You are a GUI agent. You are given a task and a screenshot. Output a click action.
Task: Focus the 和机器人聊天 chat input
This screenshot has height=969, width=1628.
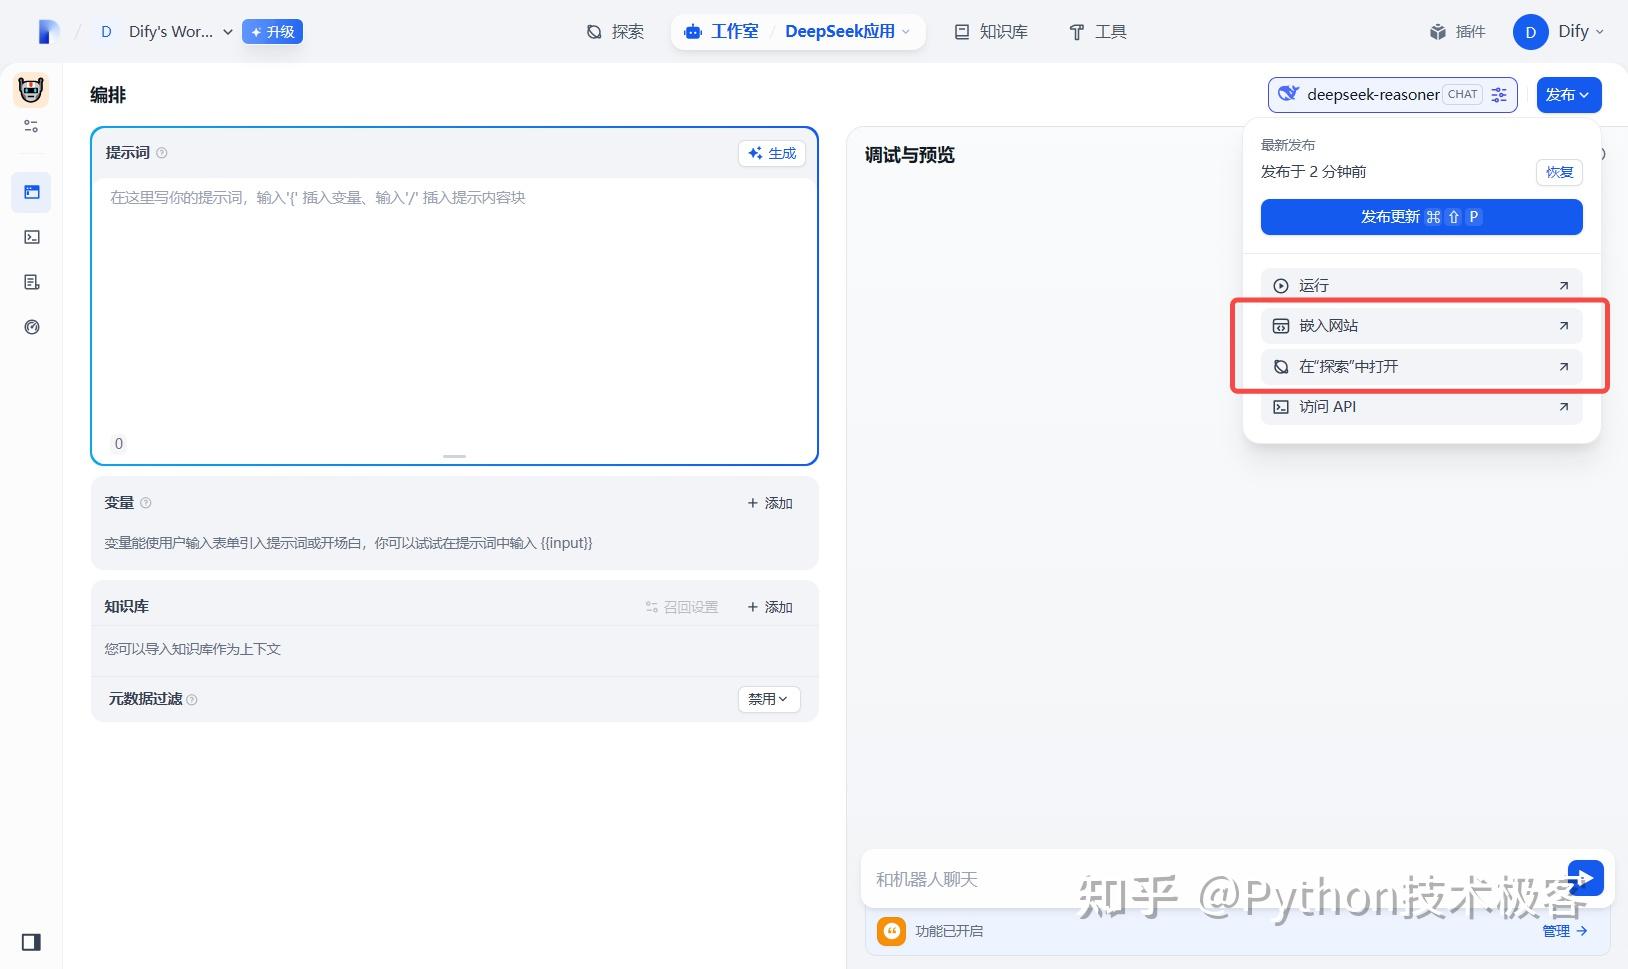pyautogui.click(x=1212, y=879)
